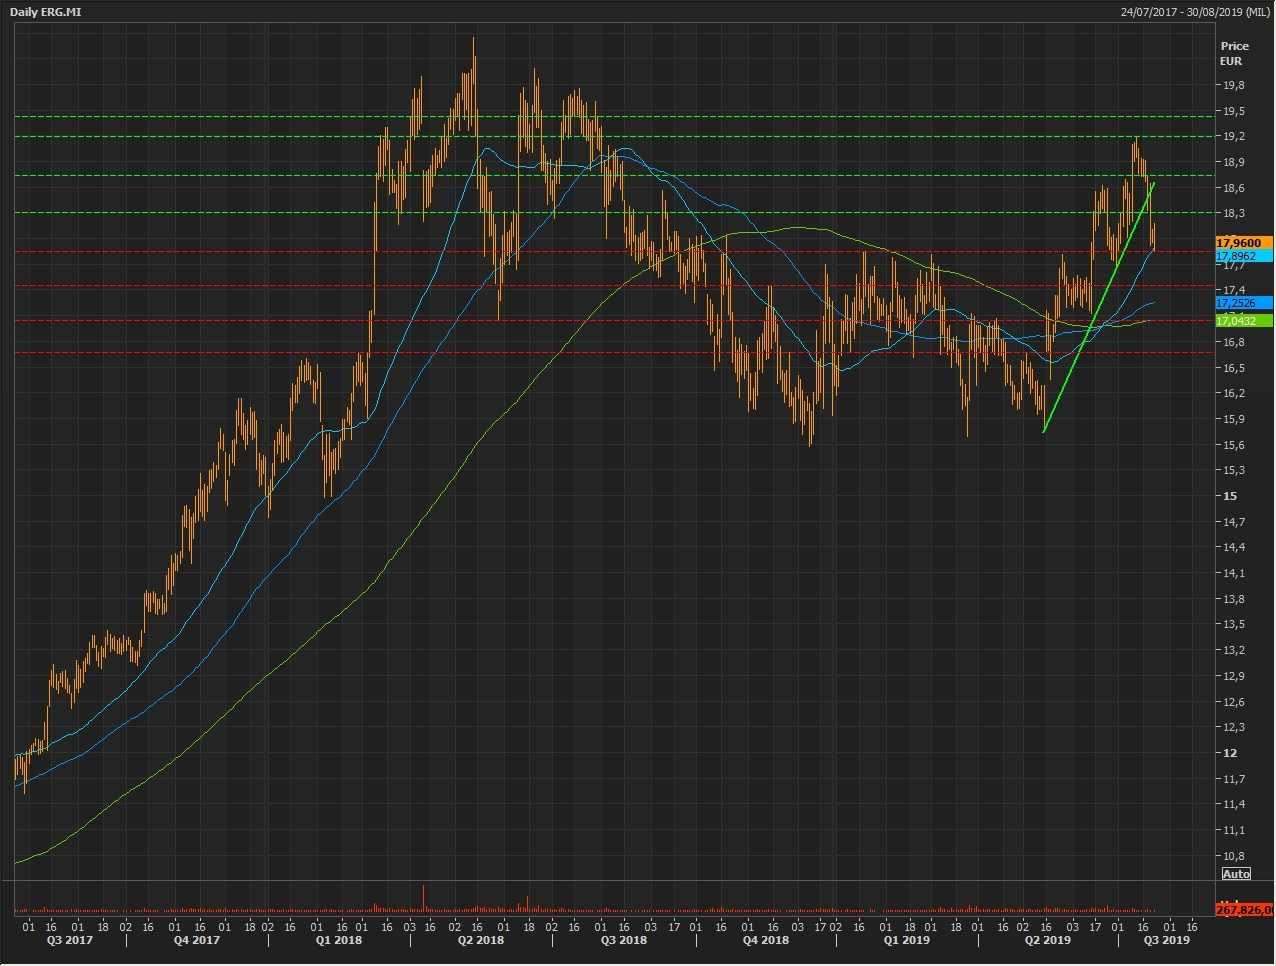Image resolution: width=1276 pixels, height=966 pixels.
Task: Click the Q3 2019 quarter label
Action: point(1166,940)
